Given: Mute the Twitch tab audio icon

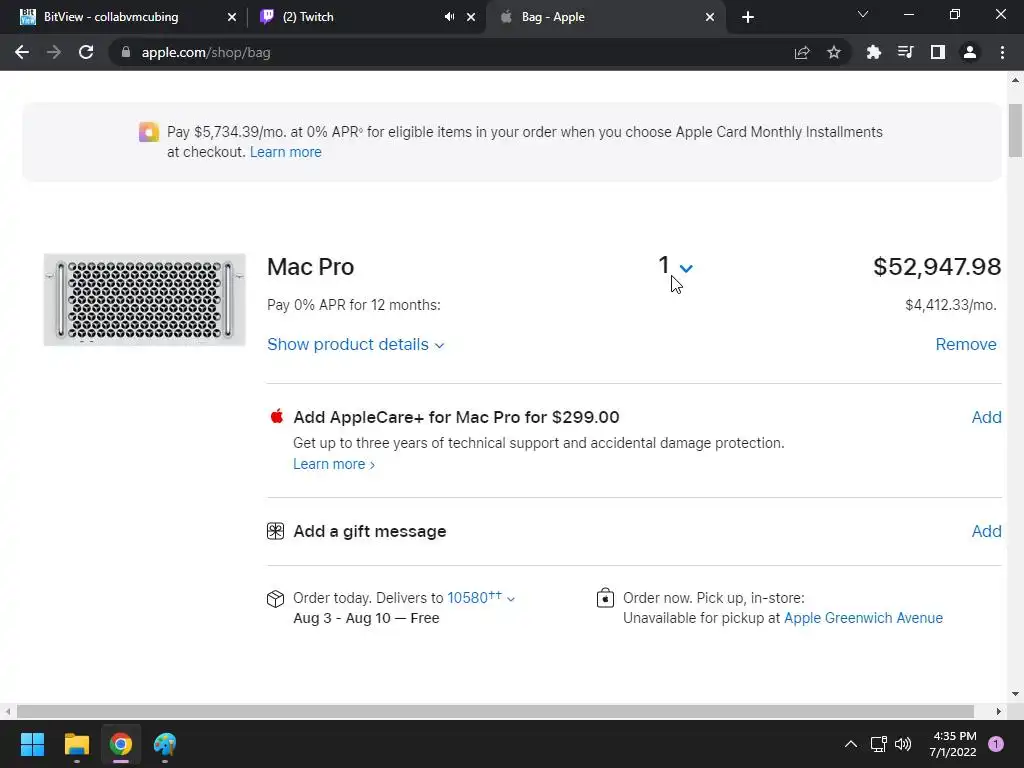Looking at the screenshot, I should (x=449, y=17).
